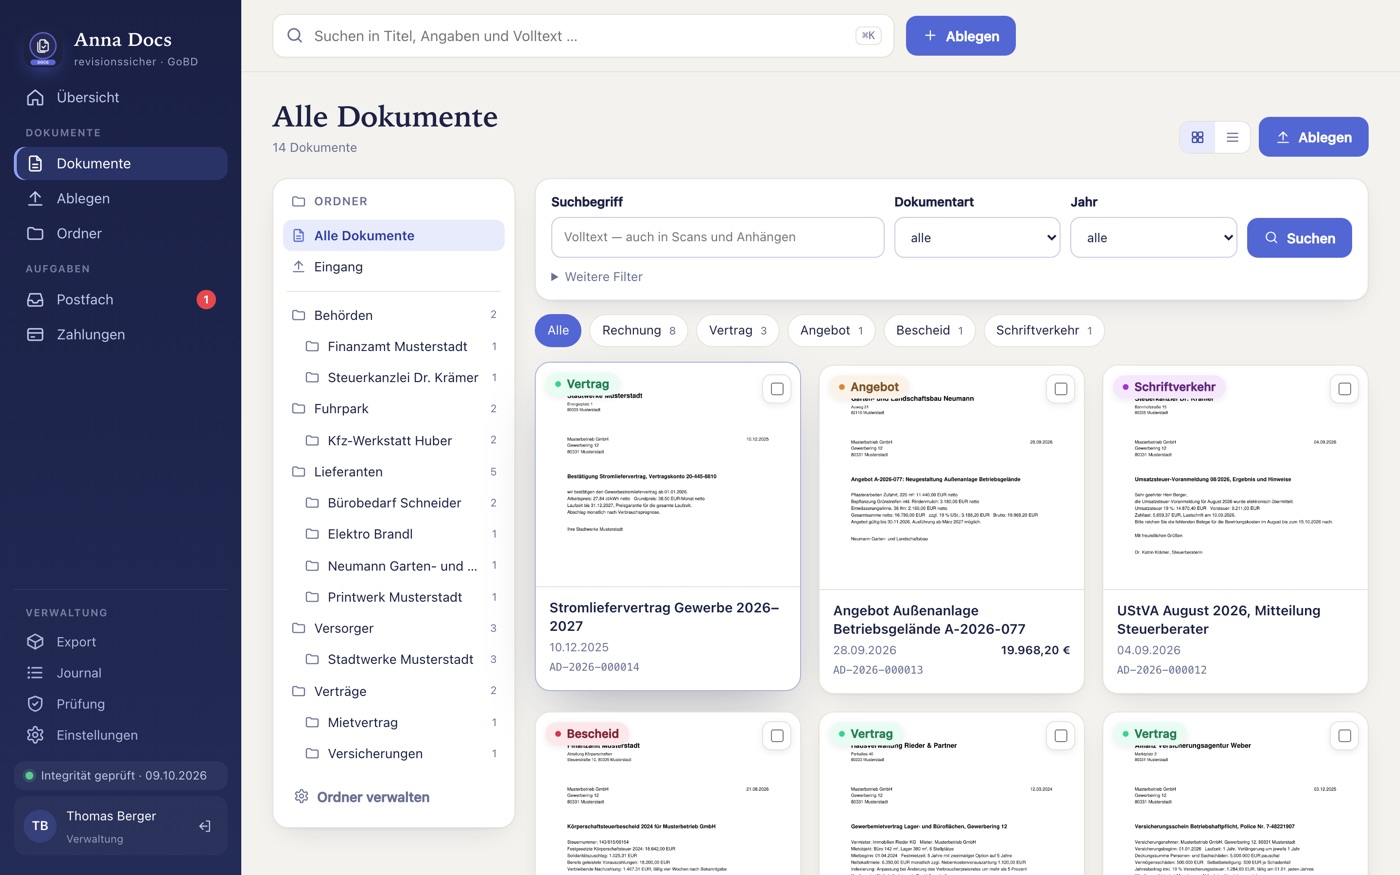Viewport: 1400px width, 875px height.
Task: Filter by Vertrag tab
Action: click(x=738, y=330)
